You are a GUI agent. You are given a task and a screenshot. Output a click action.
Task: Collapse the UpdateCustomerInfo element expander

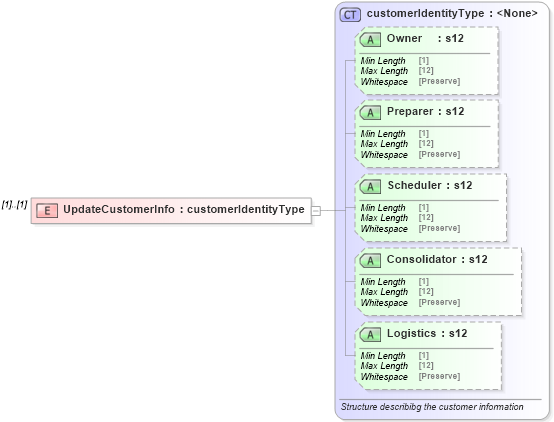[x=316, y=211]
